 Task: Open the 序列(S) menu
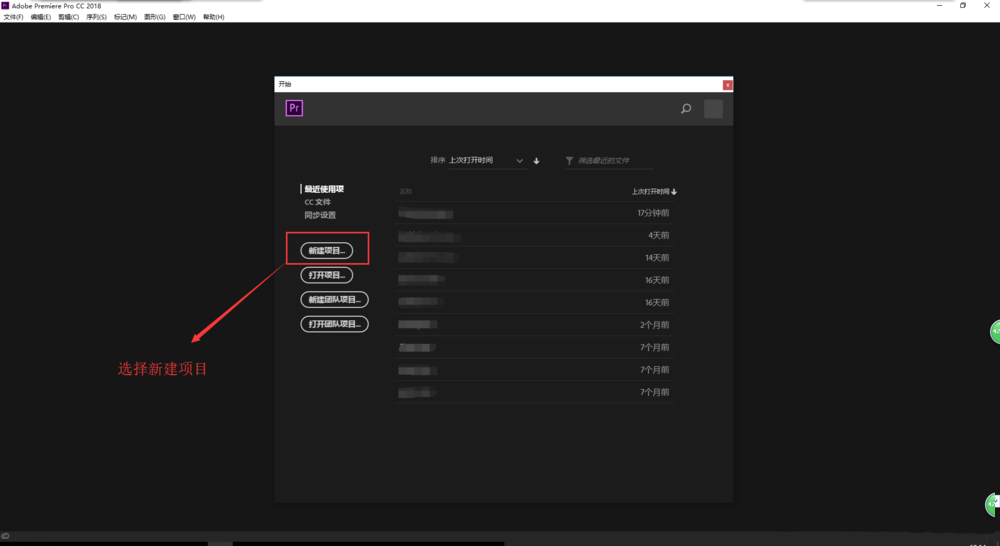point(96,17)
